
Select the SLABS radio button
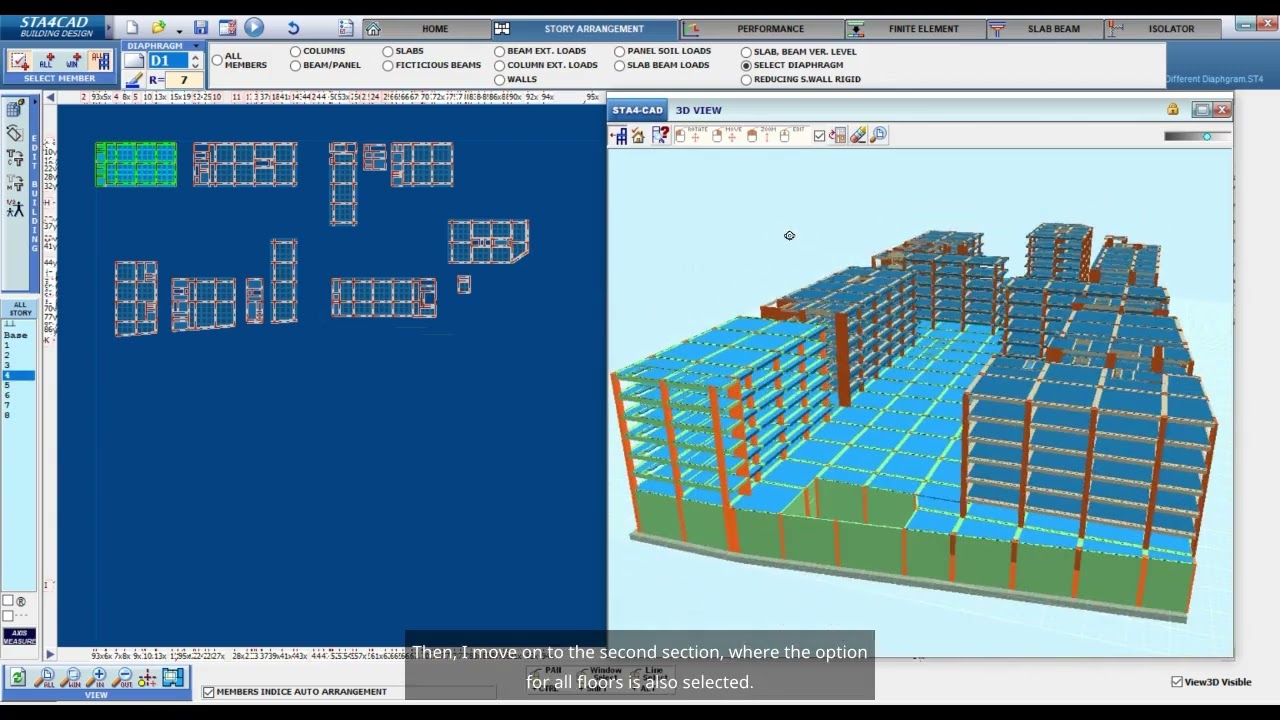pyautogui.click(x=387, y=51)
